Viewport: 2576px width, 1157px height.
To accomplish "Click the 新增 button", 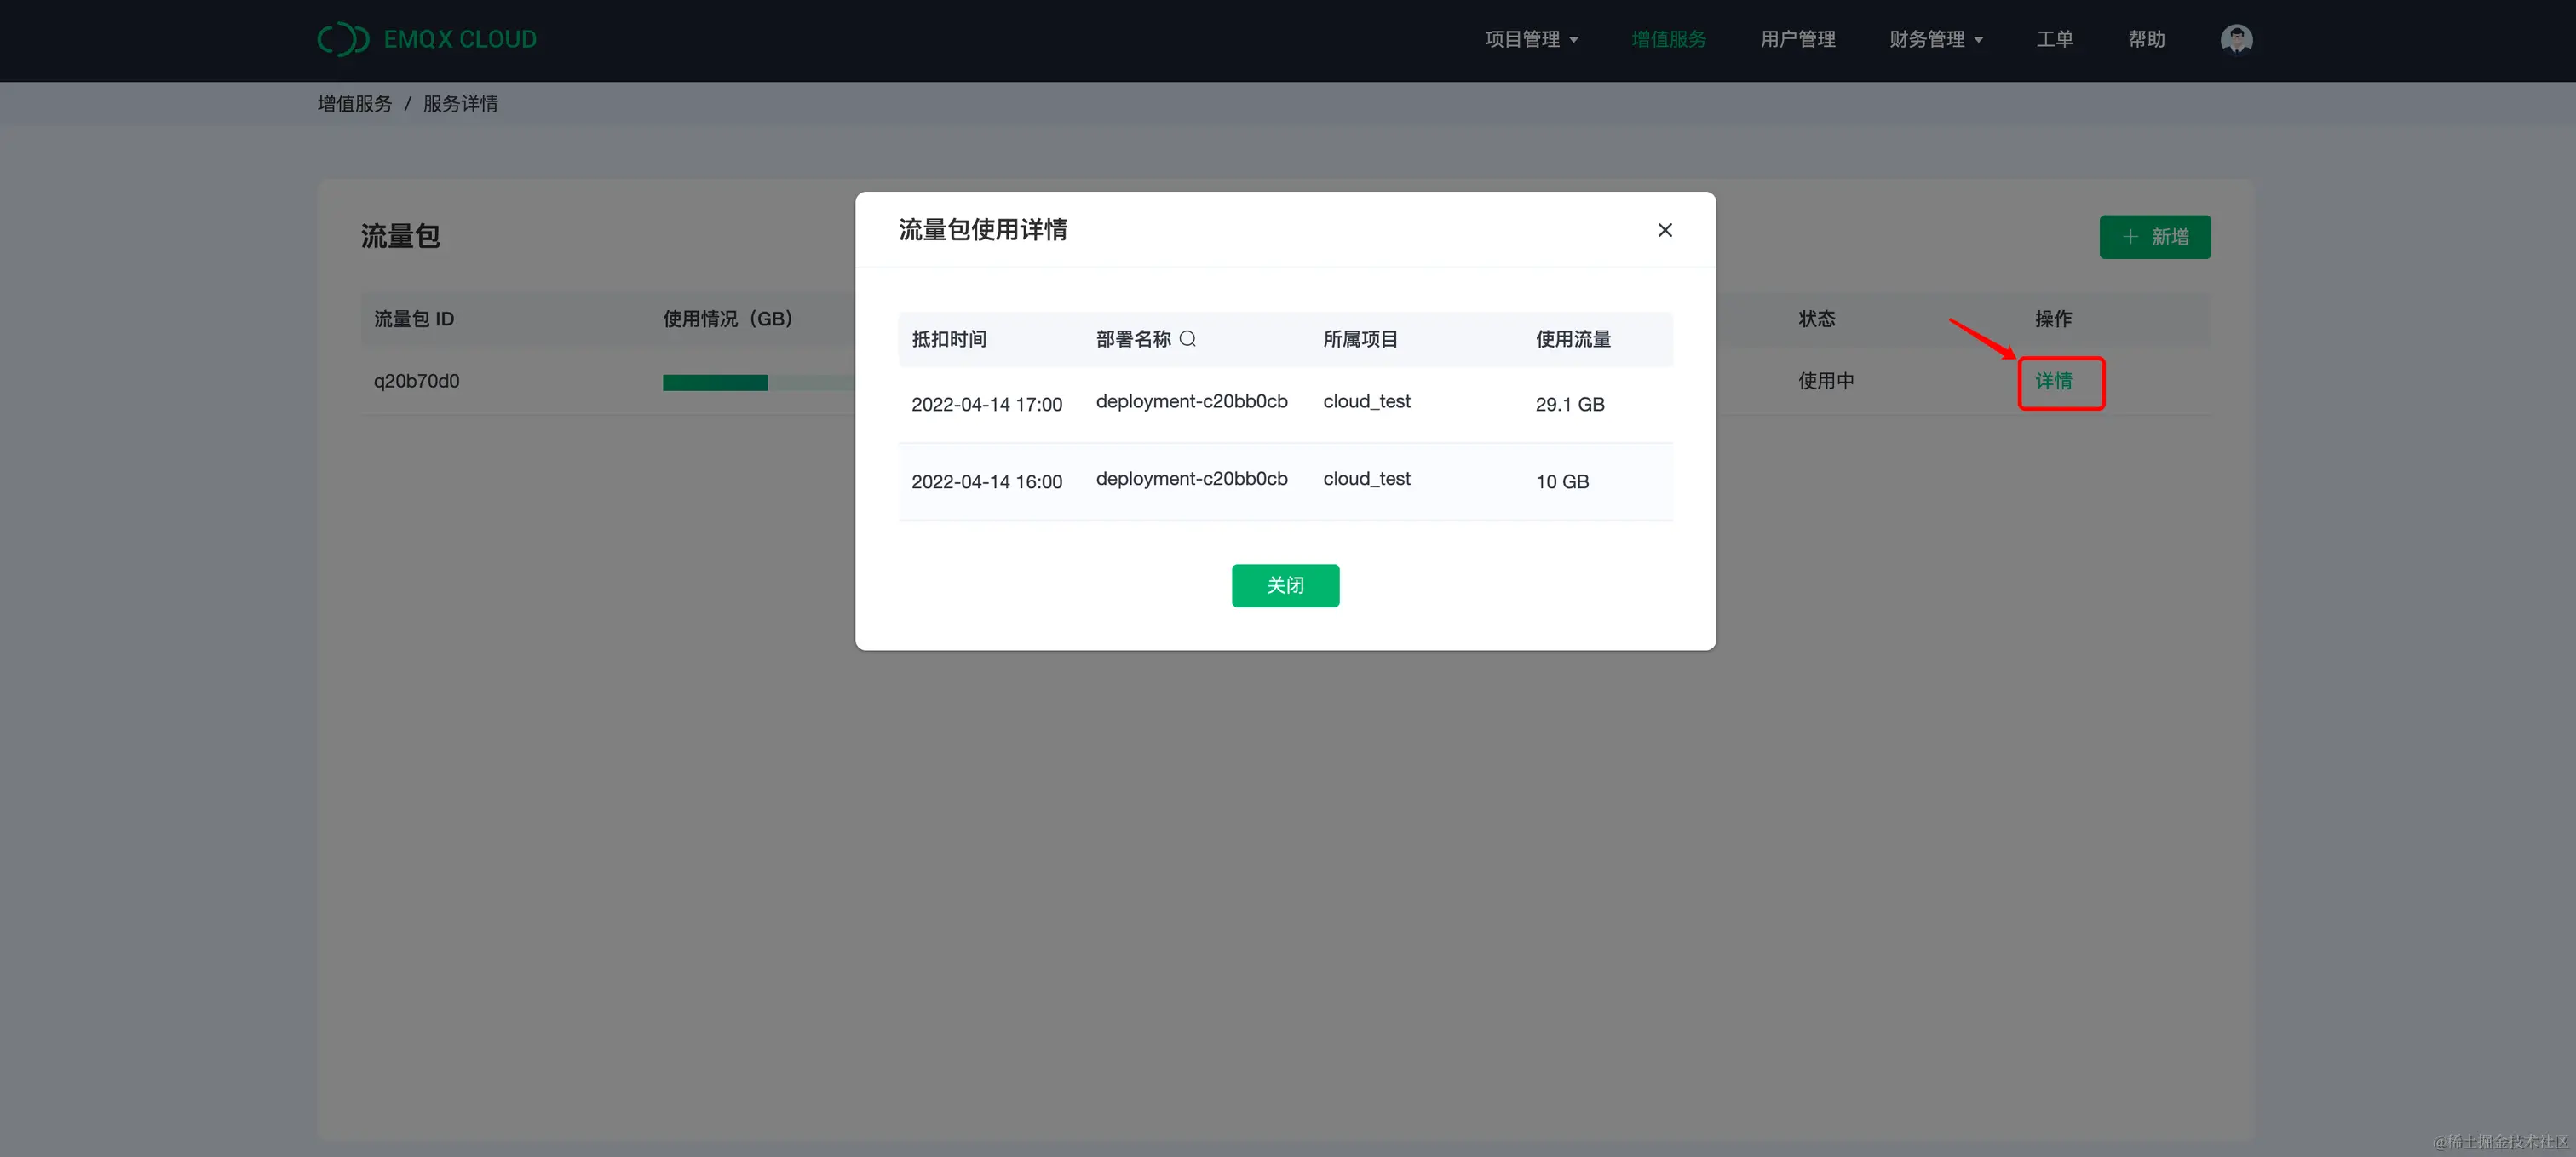I will [x=2155, y=237].
